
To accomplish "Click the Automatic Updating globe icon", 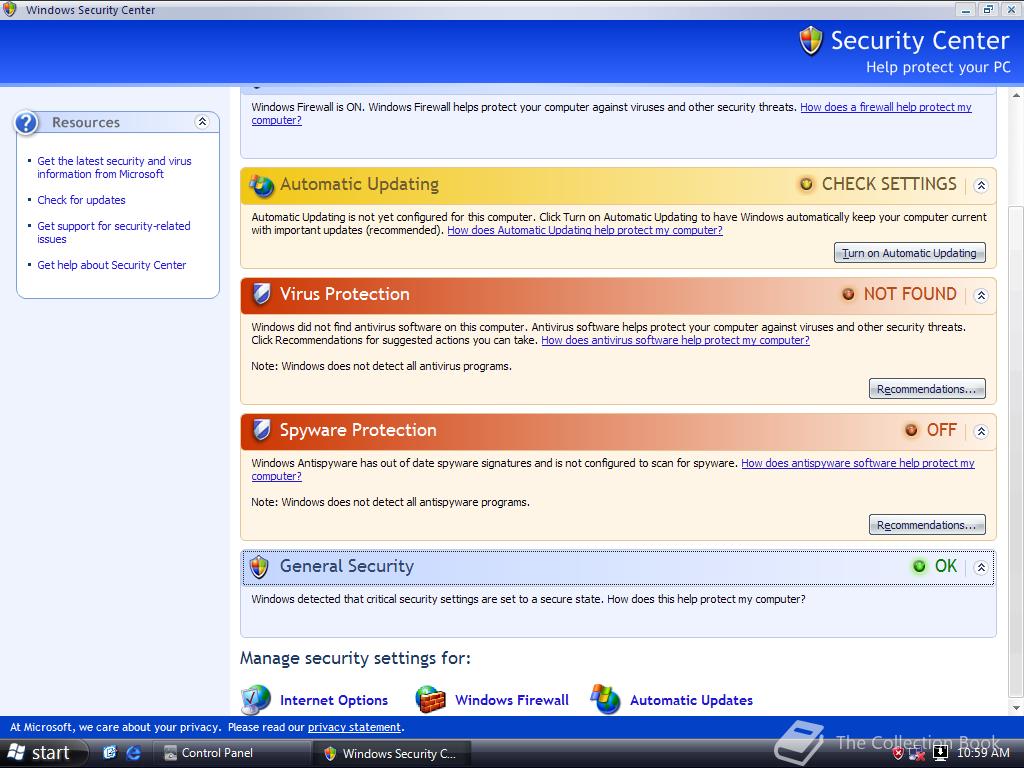I will (x=262, y=185).
